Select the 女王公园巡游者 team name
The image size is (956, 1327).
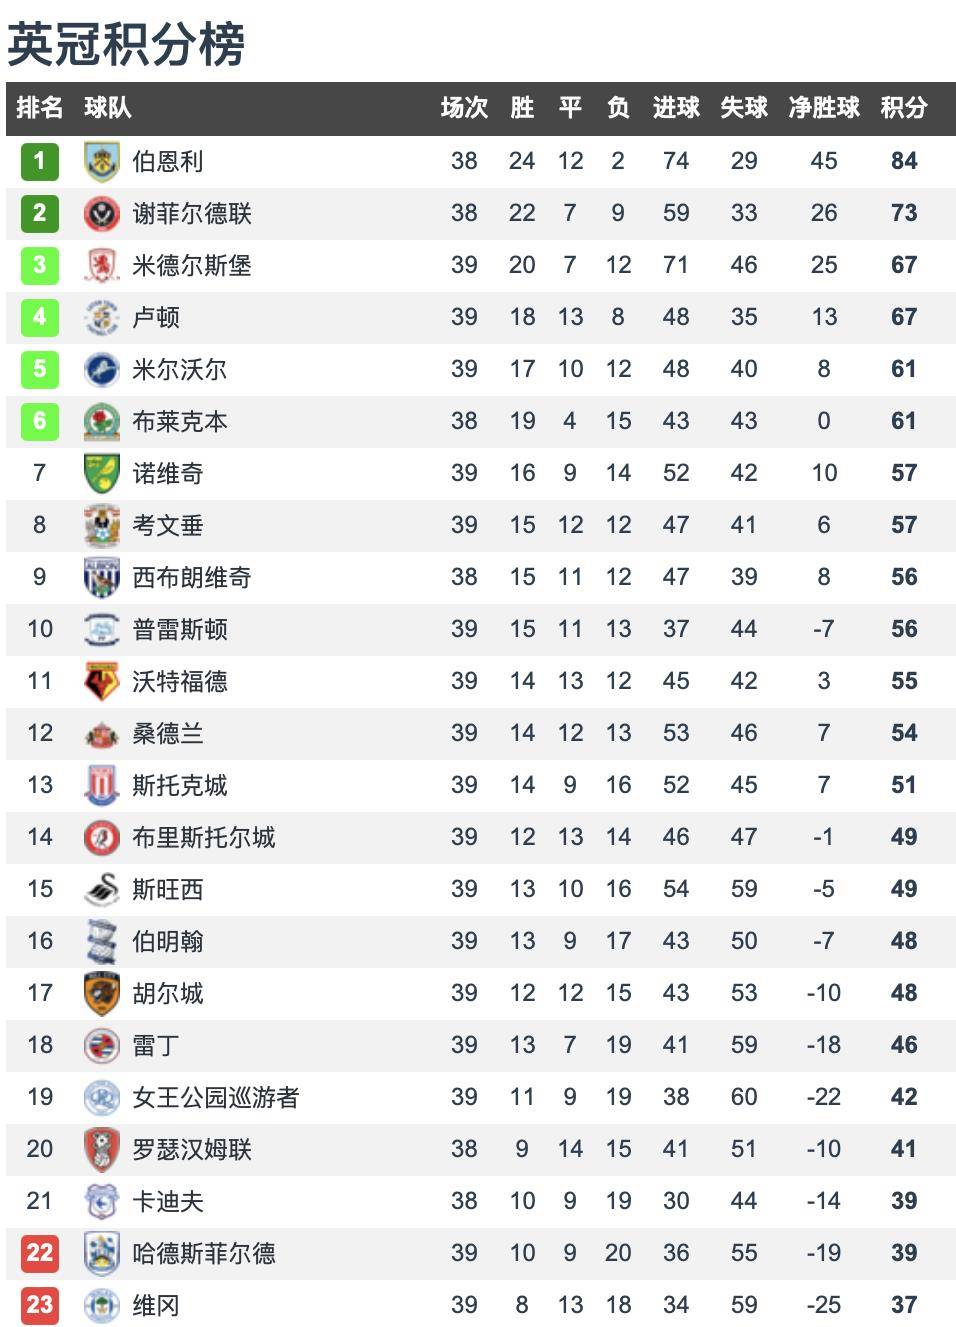216,1097
